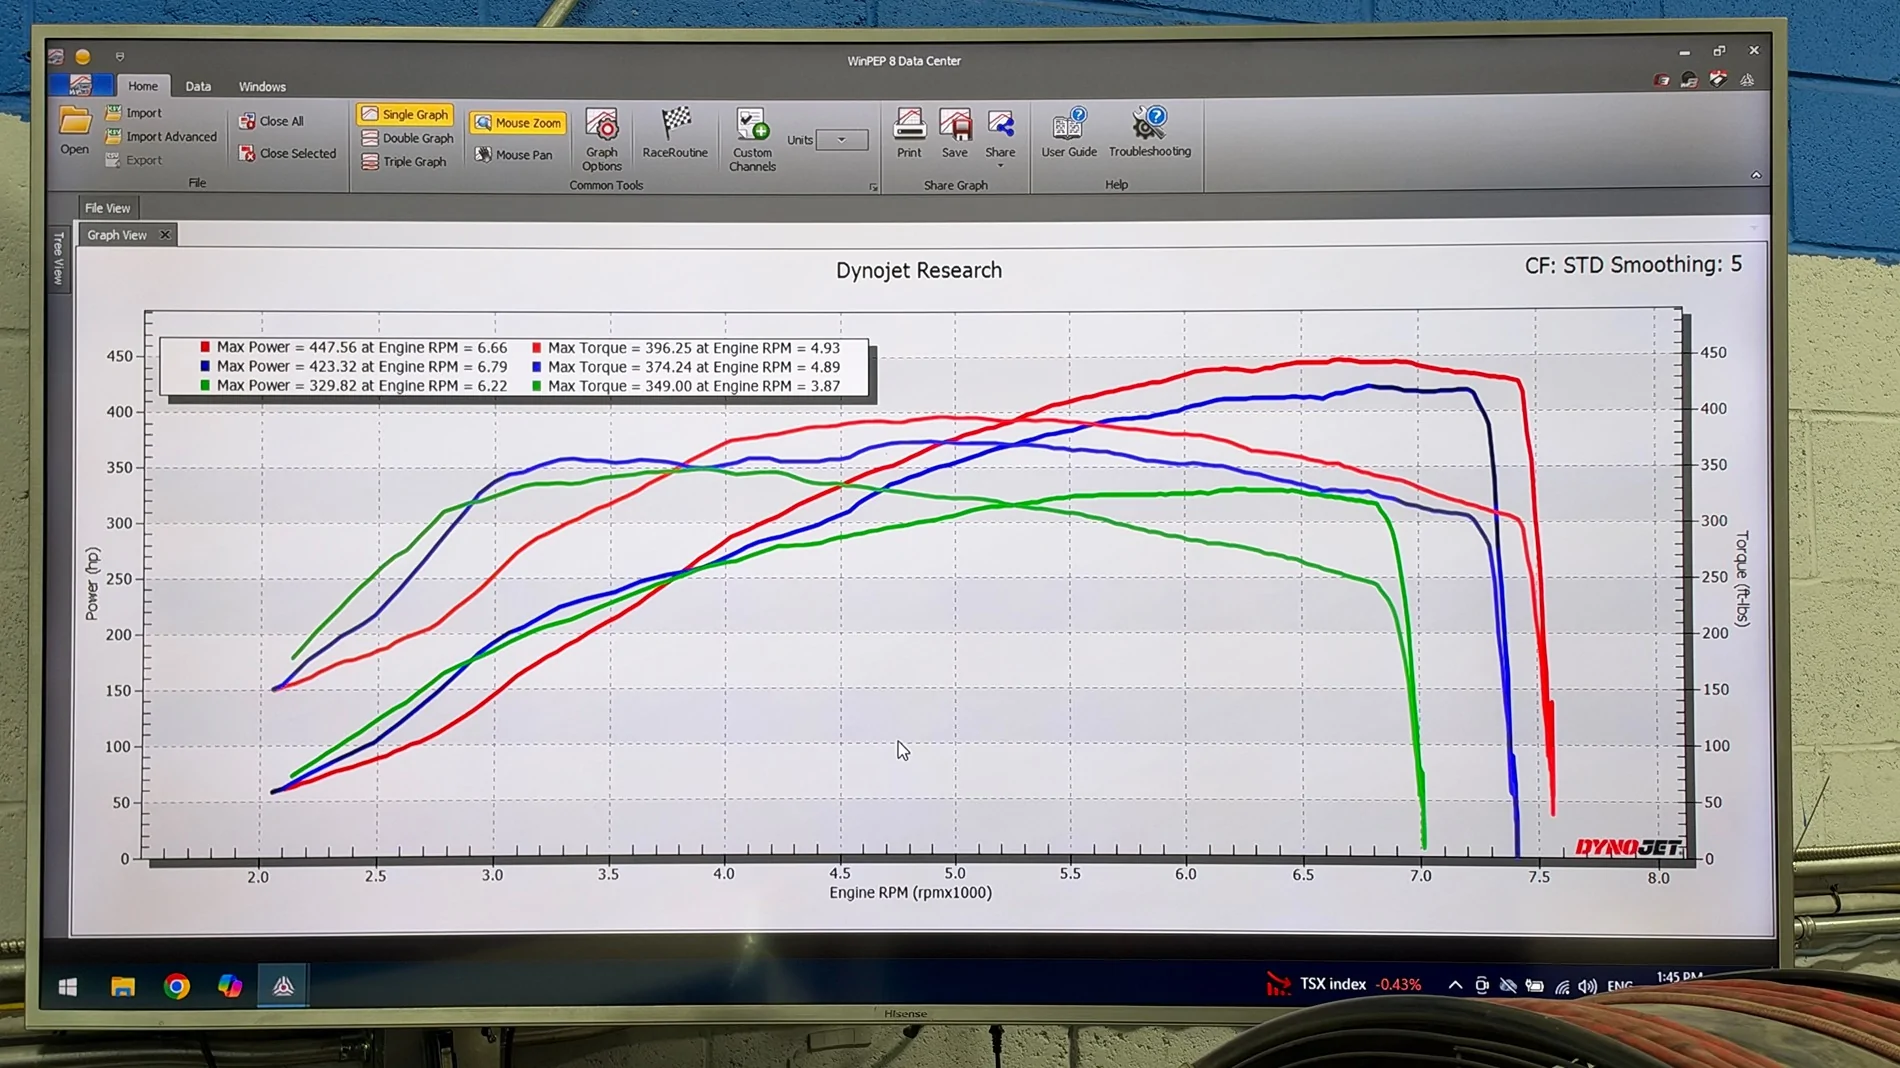Open the Windows Start menu

pos(68,987)
